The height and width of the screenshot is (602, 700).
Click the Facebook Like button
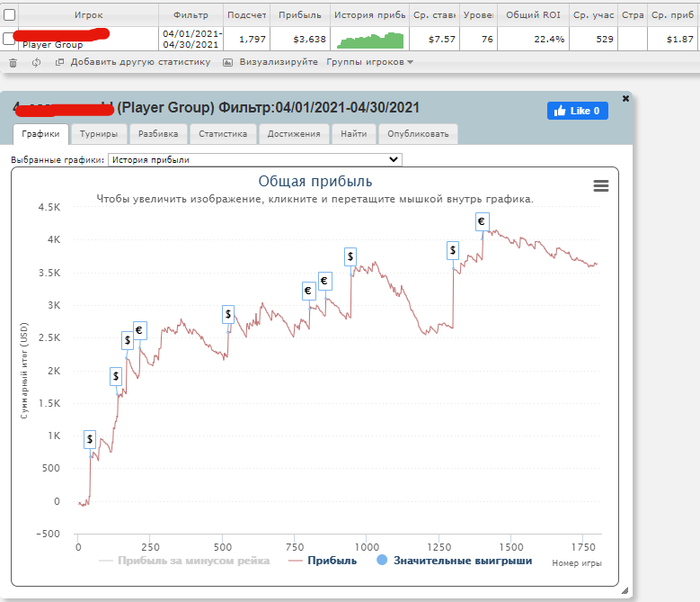pyautogui.click(x=577, y=111)
